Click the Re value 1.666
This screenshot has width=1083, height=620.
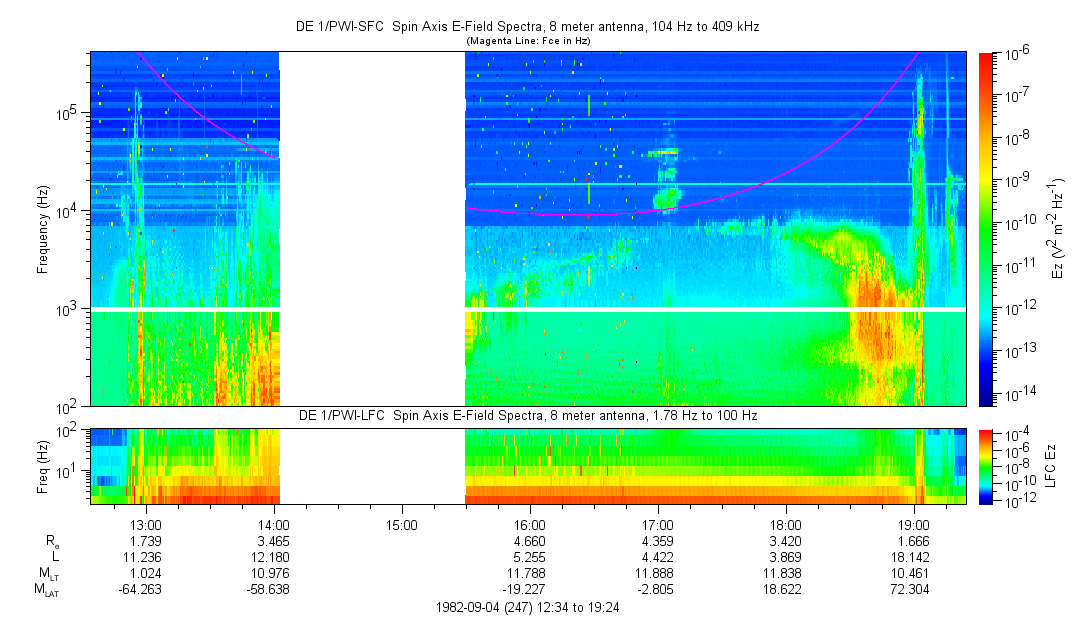[x=913, y=541]
